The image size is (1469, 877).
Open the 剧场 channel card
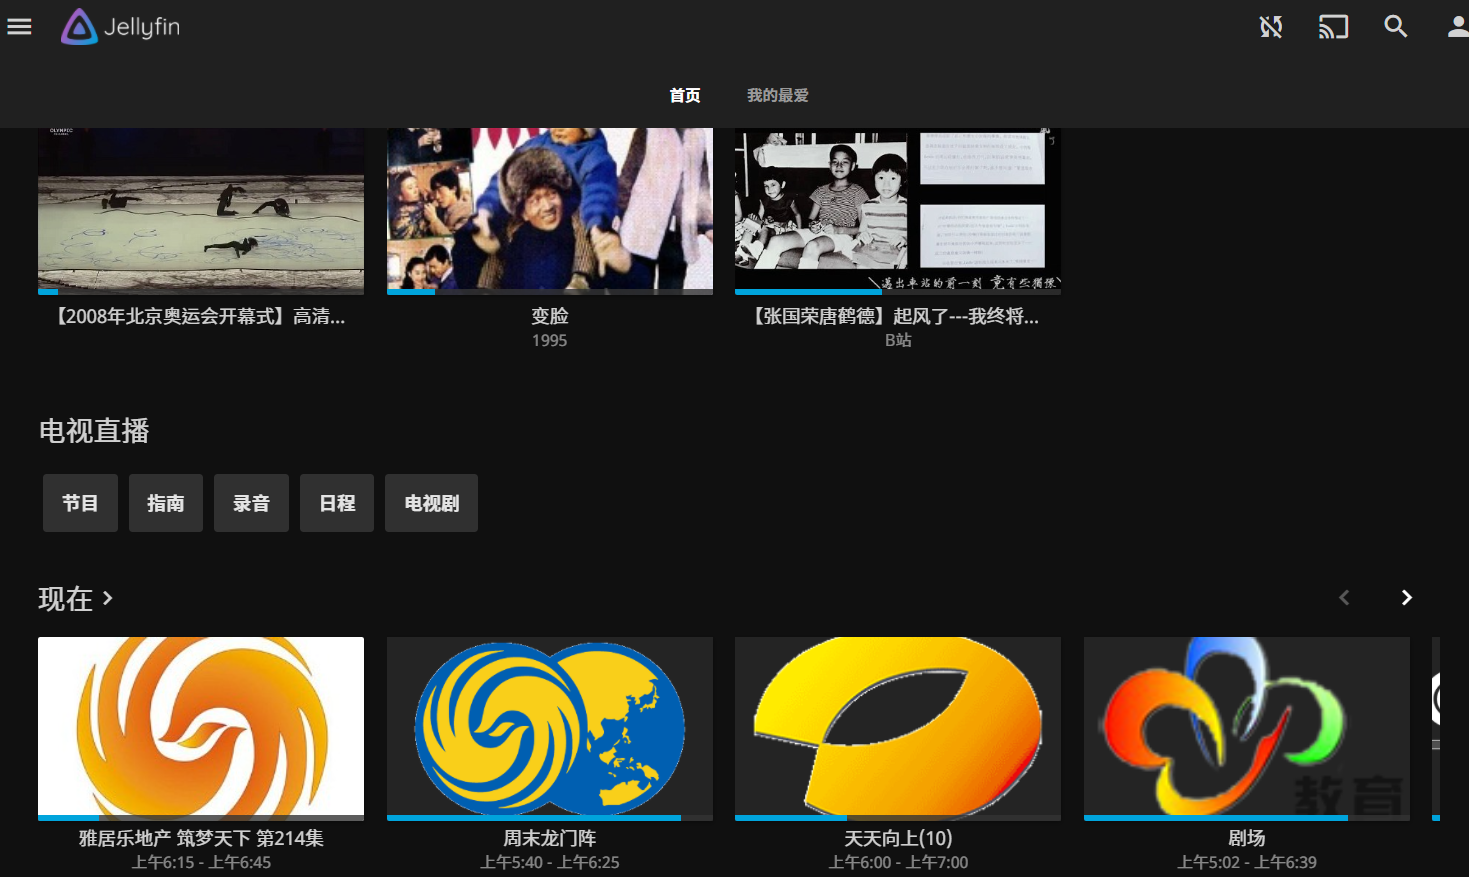tap(1247, 728)
